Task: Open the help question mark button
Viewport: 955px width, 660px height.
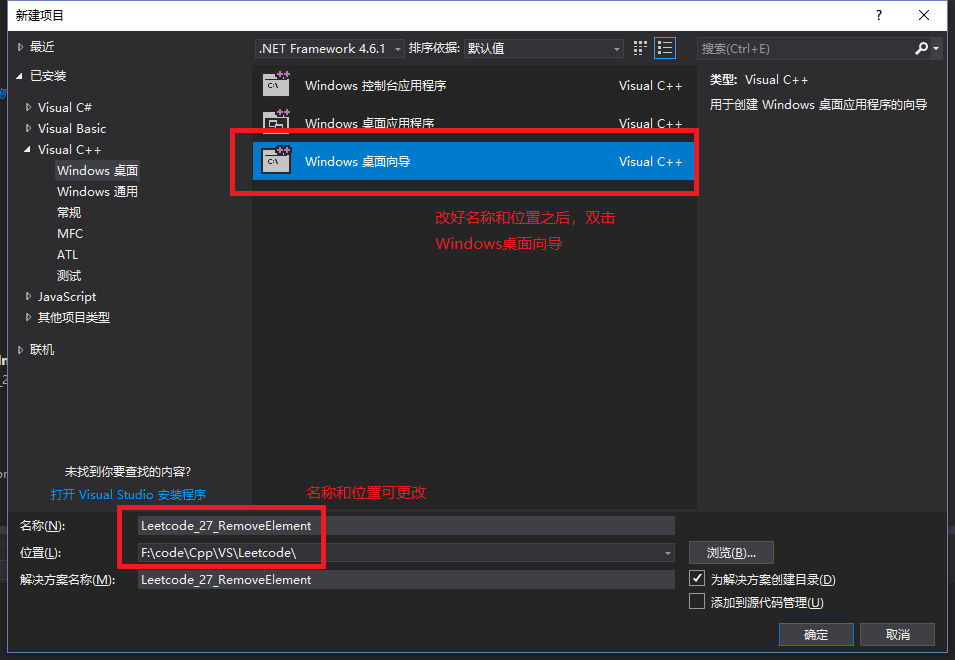Action: pos(879,15)
